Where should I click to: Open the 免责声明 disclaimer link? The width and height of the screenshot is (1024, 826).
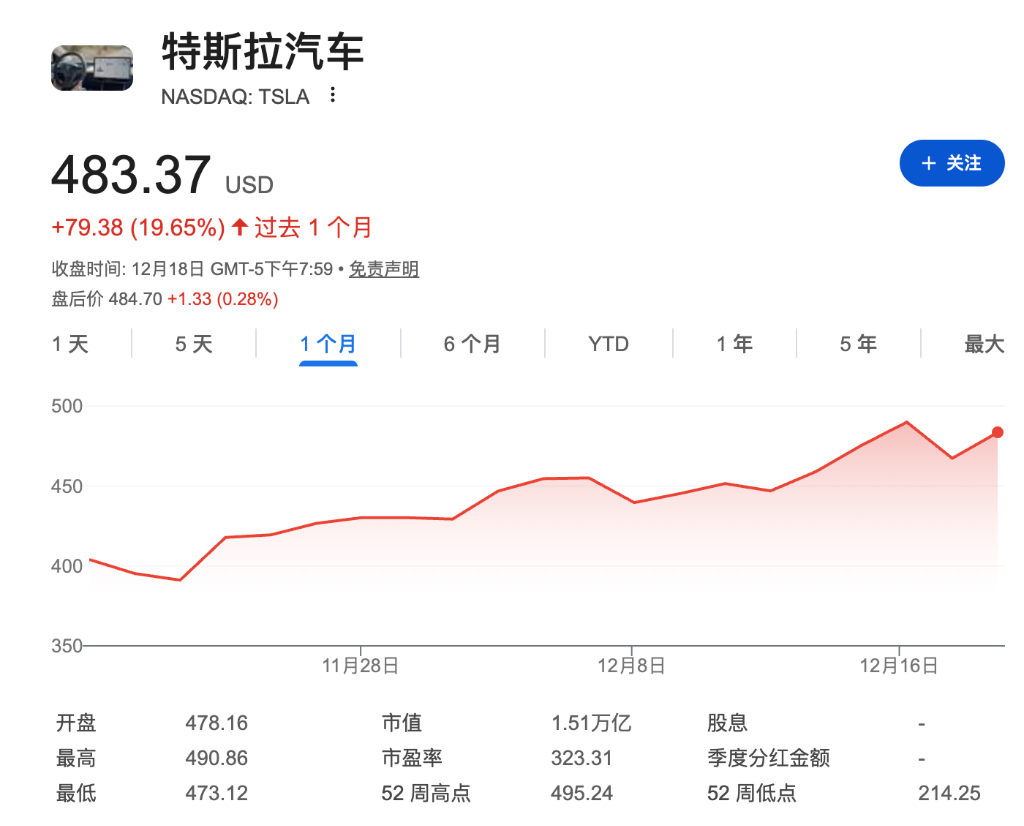point(384,269)
